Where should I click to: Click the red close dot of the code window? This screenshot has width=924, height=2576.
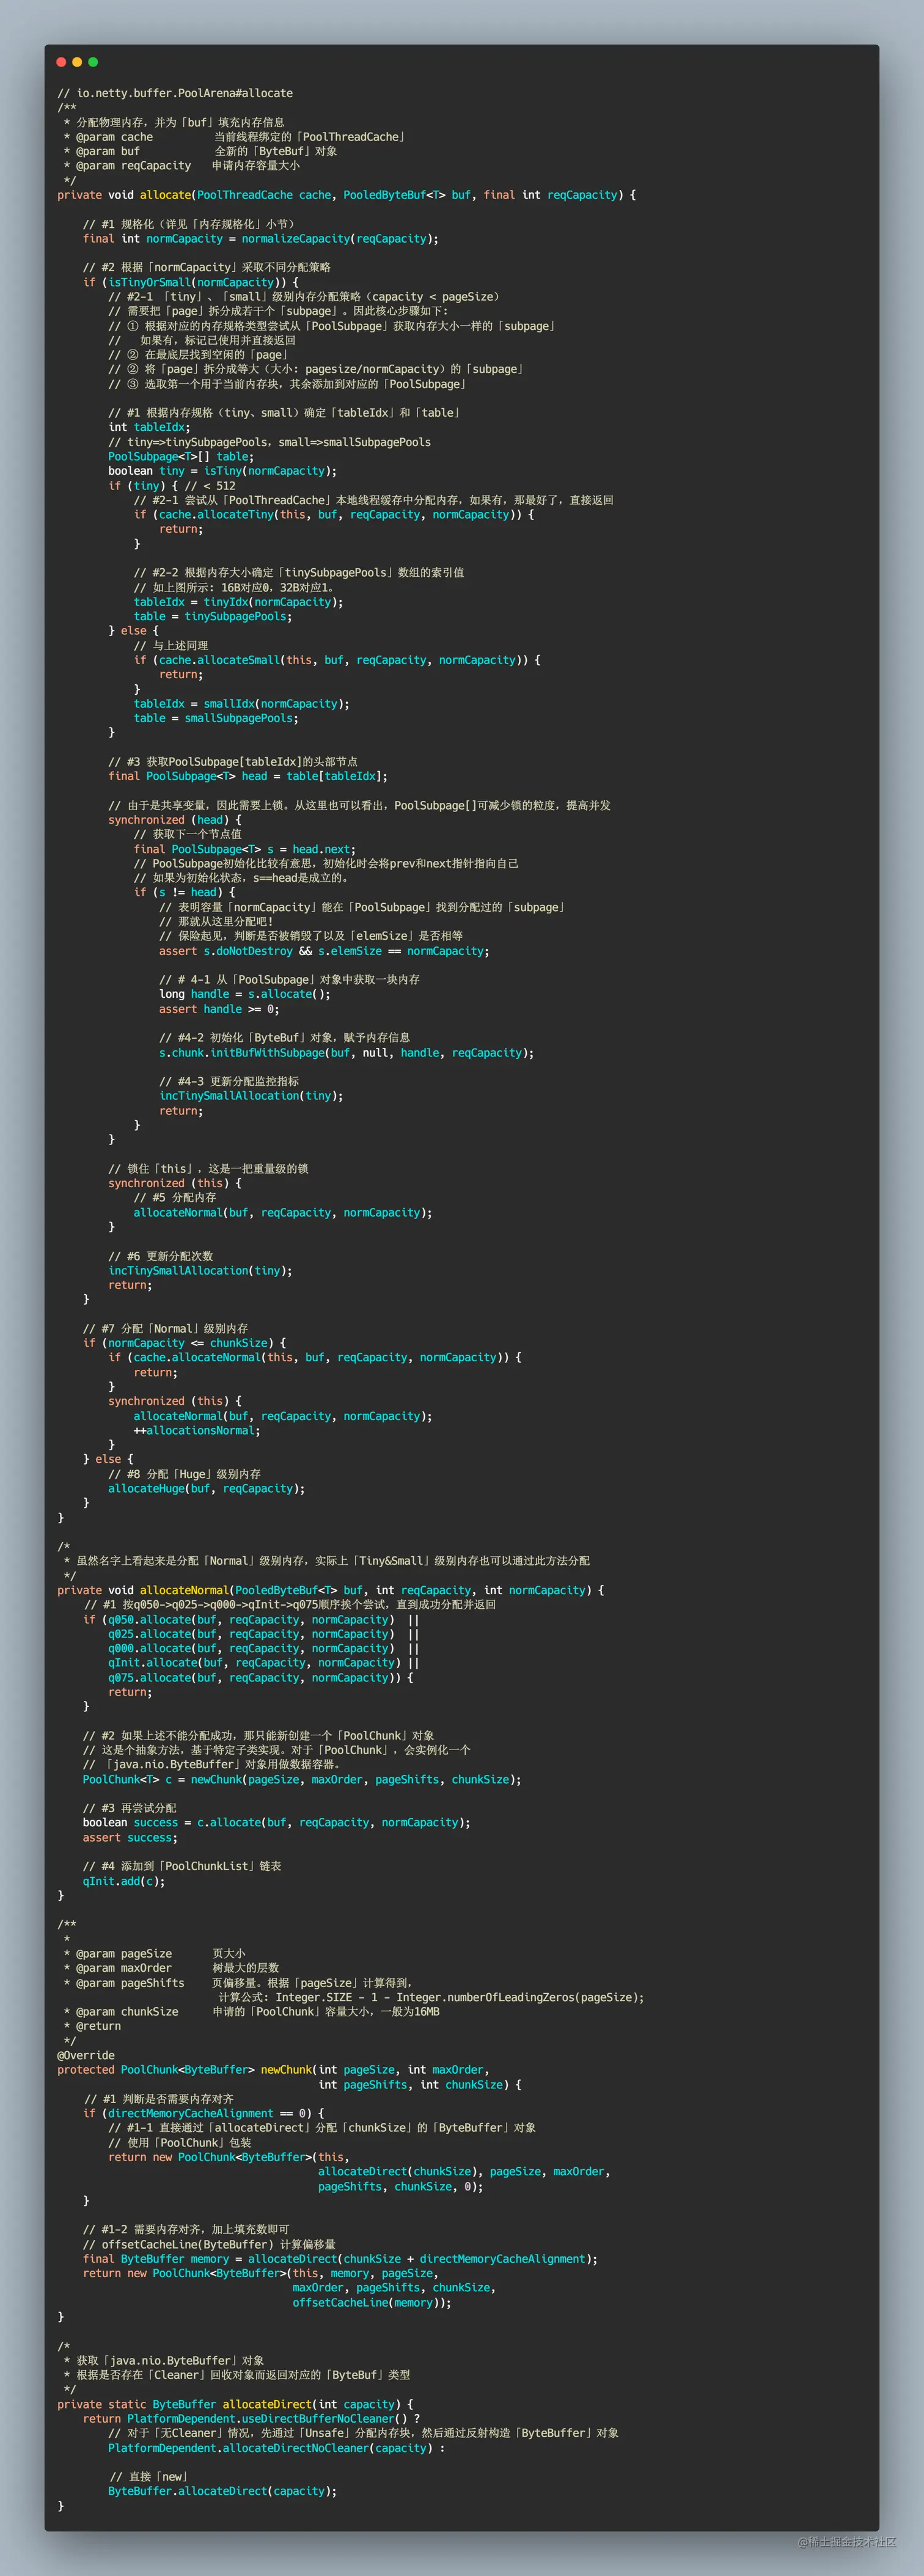(61, 62)
